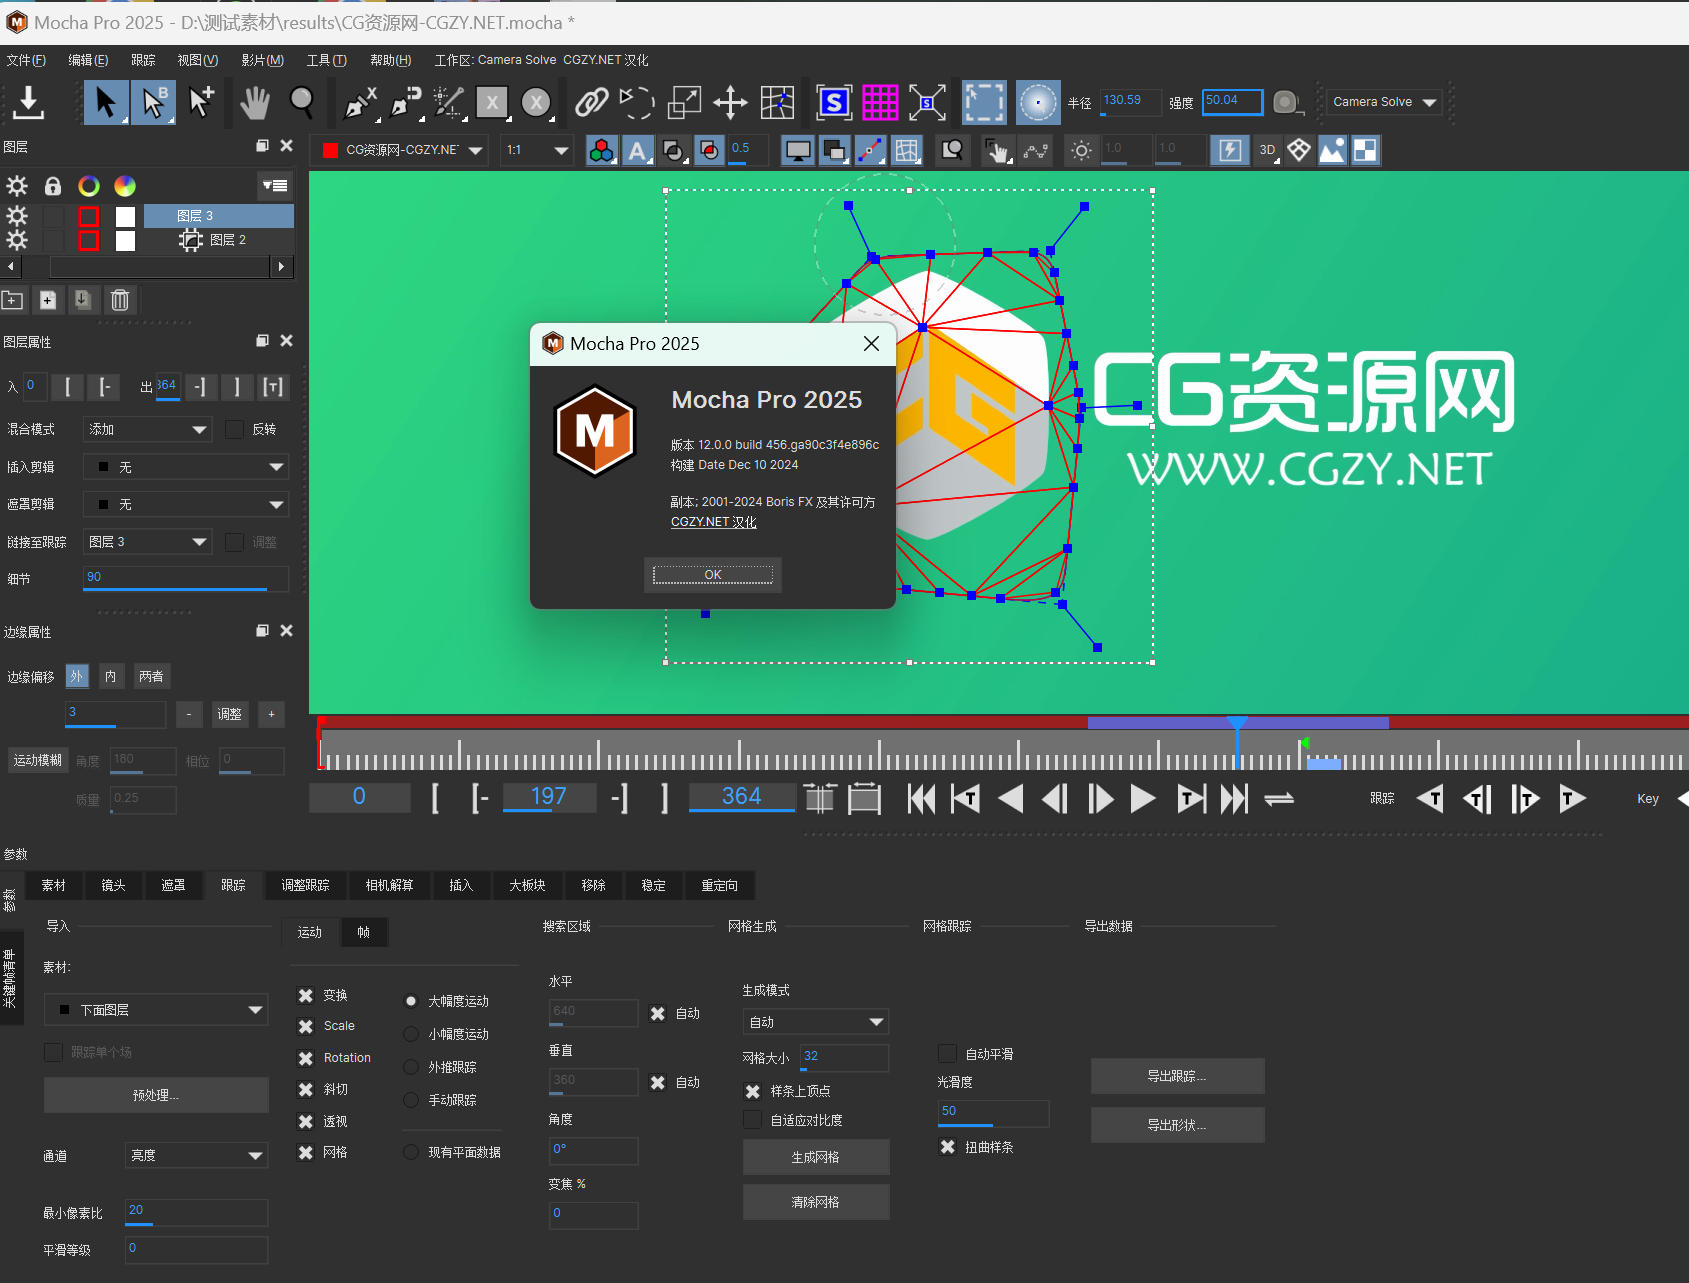Toggle the 透视 checkbox
This screenshot has height=1283, width=1689.
[x=306, y=1122]
